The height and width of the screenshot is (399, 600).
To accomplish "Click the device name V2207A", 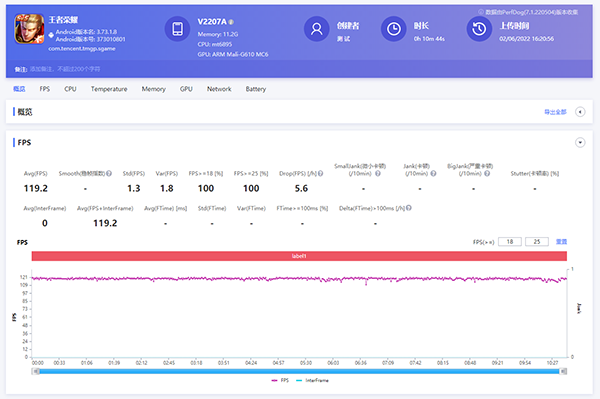I will point(212,22).
